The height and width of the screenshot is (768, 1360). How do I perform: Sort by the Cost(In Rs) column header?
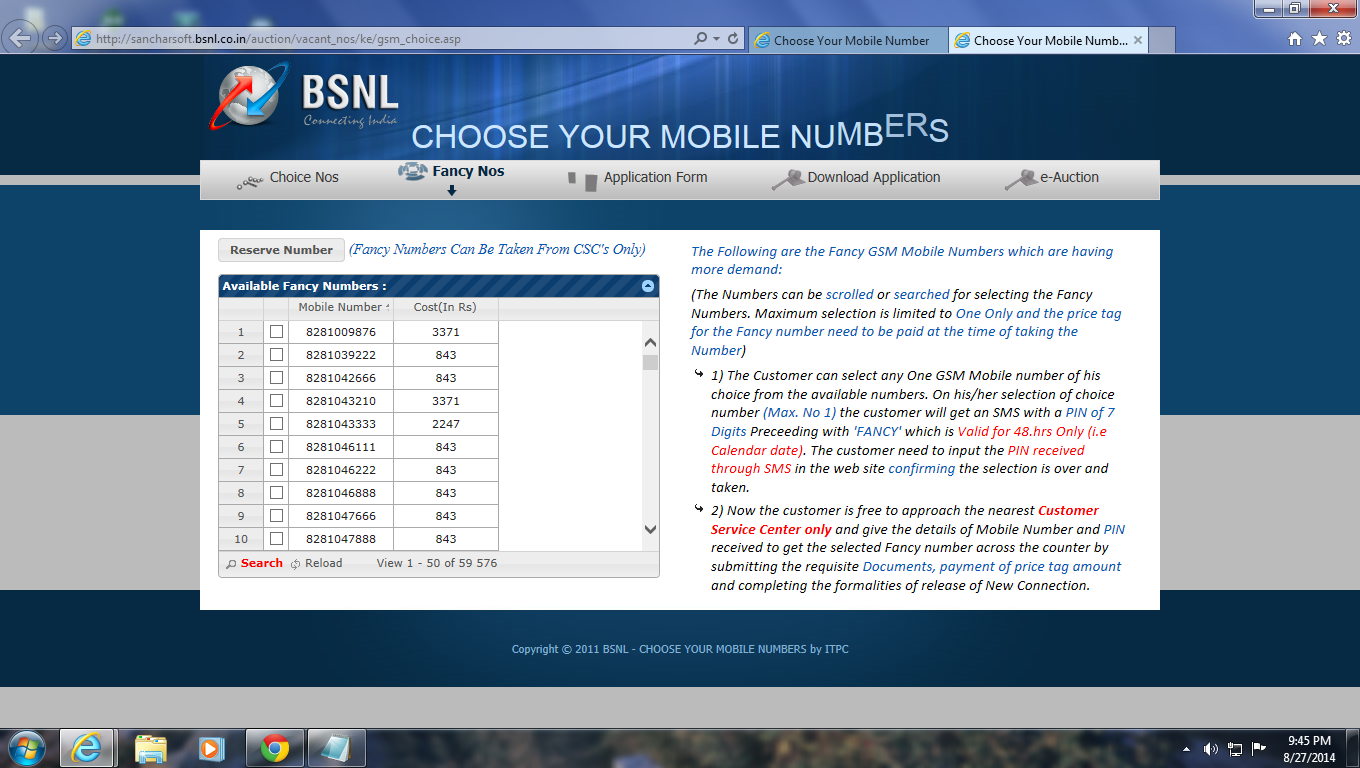446,308
